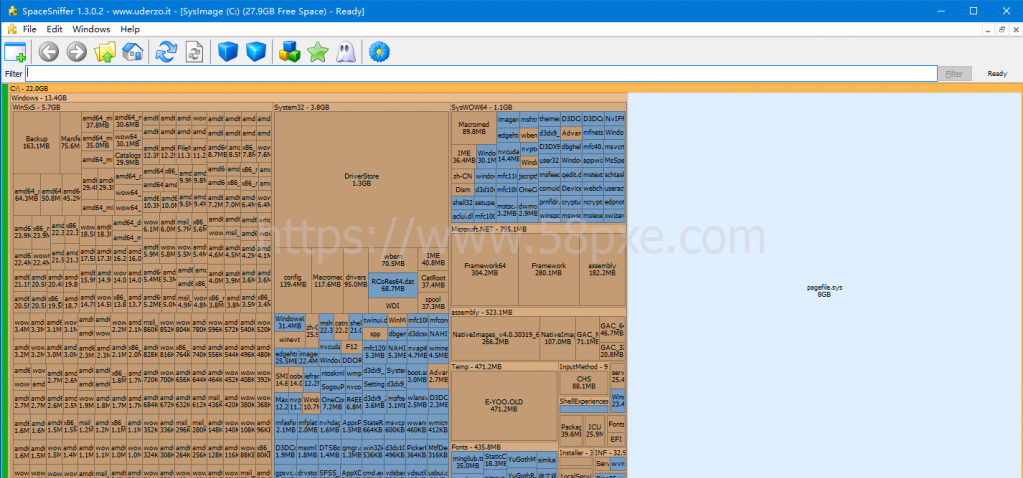The image size is (1023, 478).
Task: Select the drivers 95.0MB block
Action: [356, 280]
